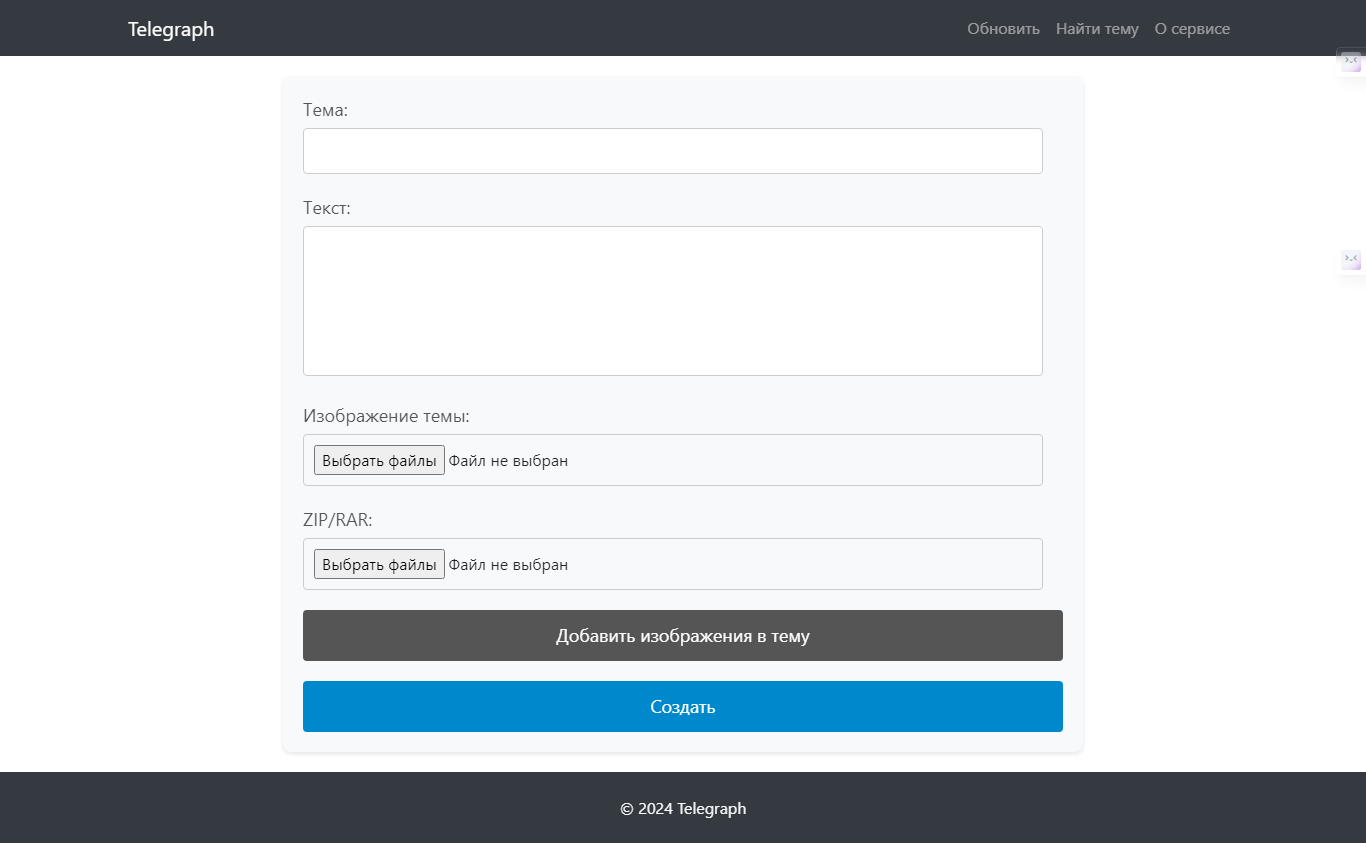Open the Найти тему navigation item
1366x844 pixels.
click(1097, 29)
